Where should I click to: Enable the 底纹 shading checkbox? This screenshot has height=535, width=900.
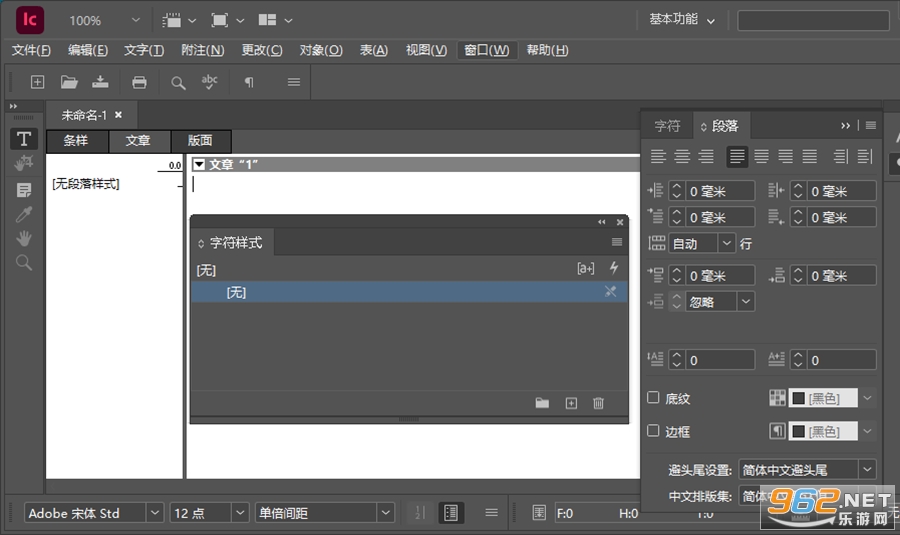pyautogui.click(x=653, y=397)
